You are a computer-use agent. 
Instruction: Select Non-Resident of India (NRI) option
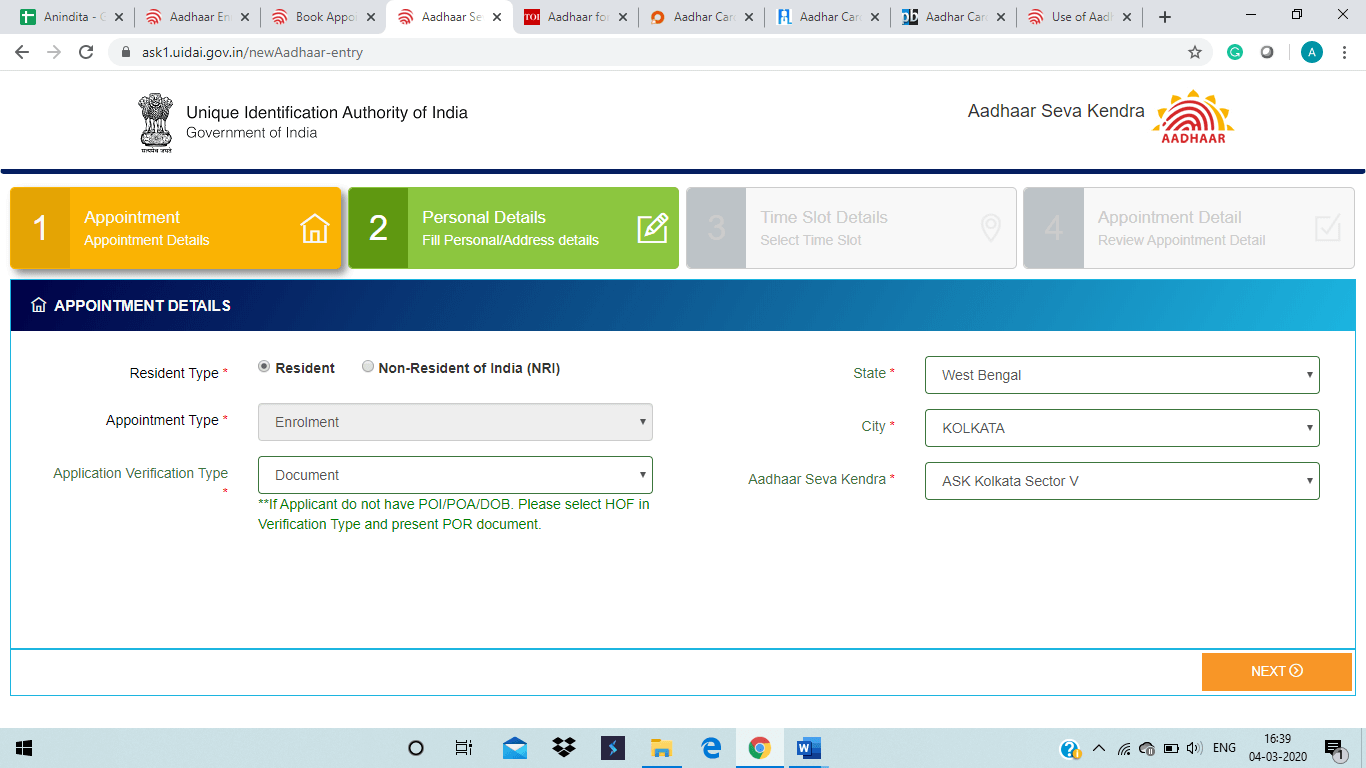point(368,367)
